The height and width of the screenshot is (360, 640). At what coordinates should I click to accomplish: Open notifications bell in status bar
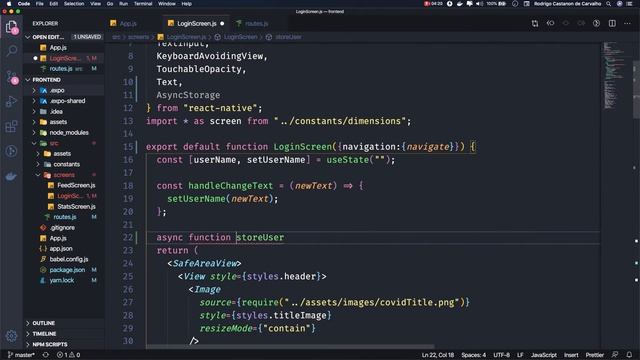(x=629, y=355)
